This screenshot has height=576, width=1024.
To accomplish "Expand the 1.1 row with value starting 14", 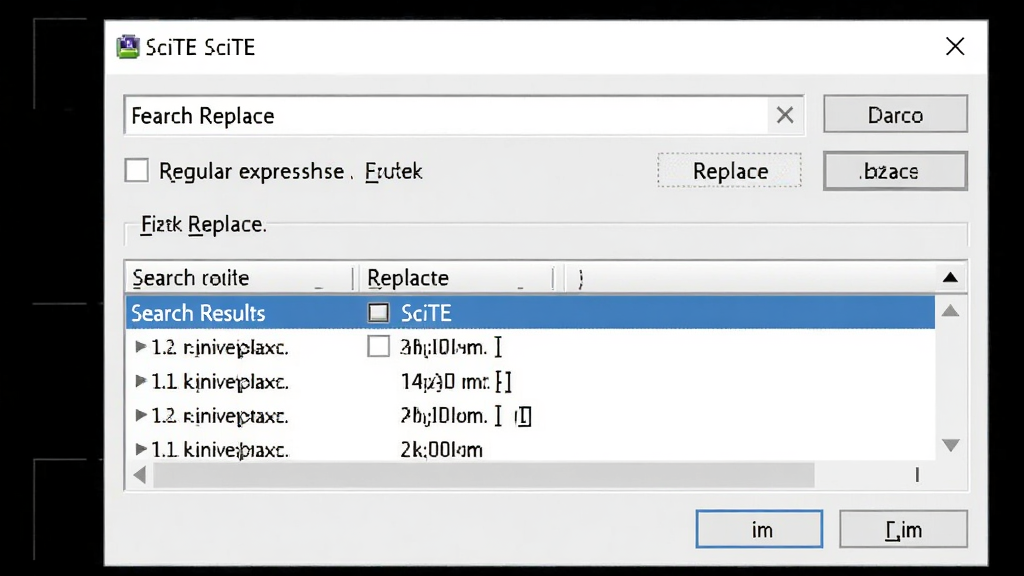I will pyautogui.click(x=140, y=381).
